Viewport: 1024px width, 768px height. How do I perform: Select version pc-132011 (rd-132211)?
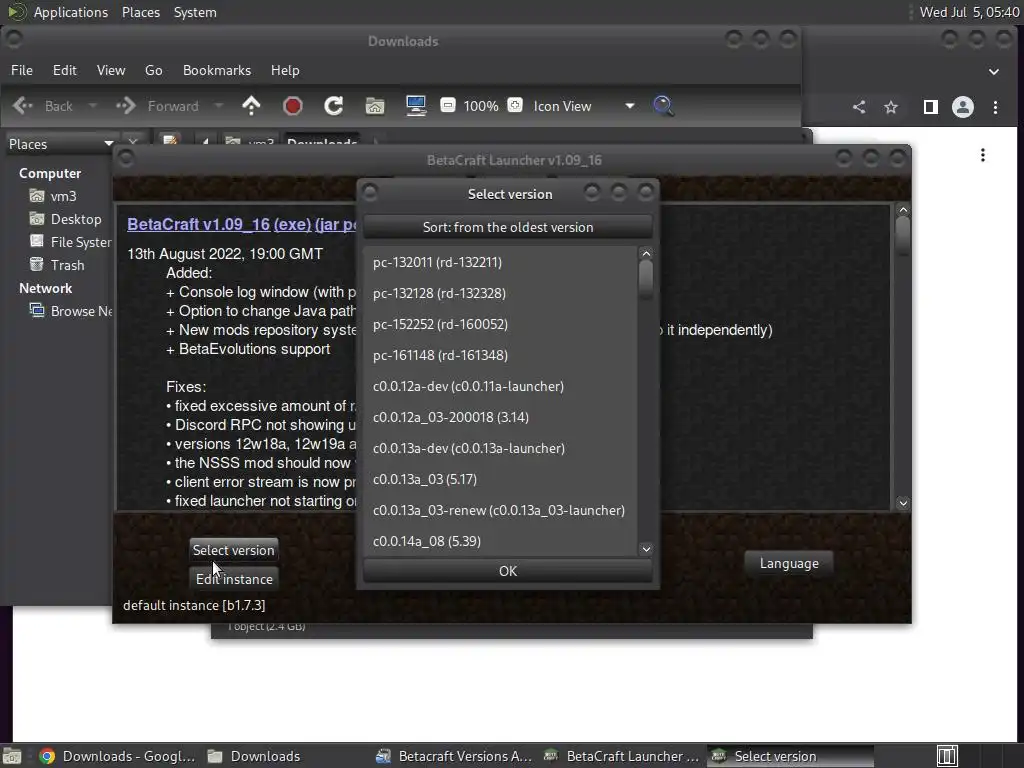(500, 262)
